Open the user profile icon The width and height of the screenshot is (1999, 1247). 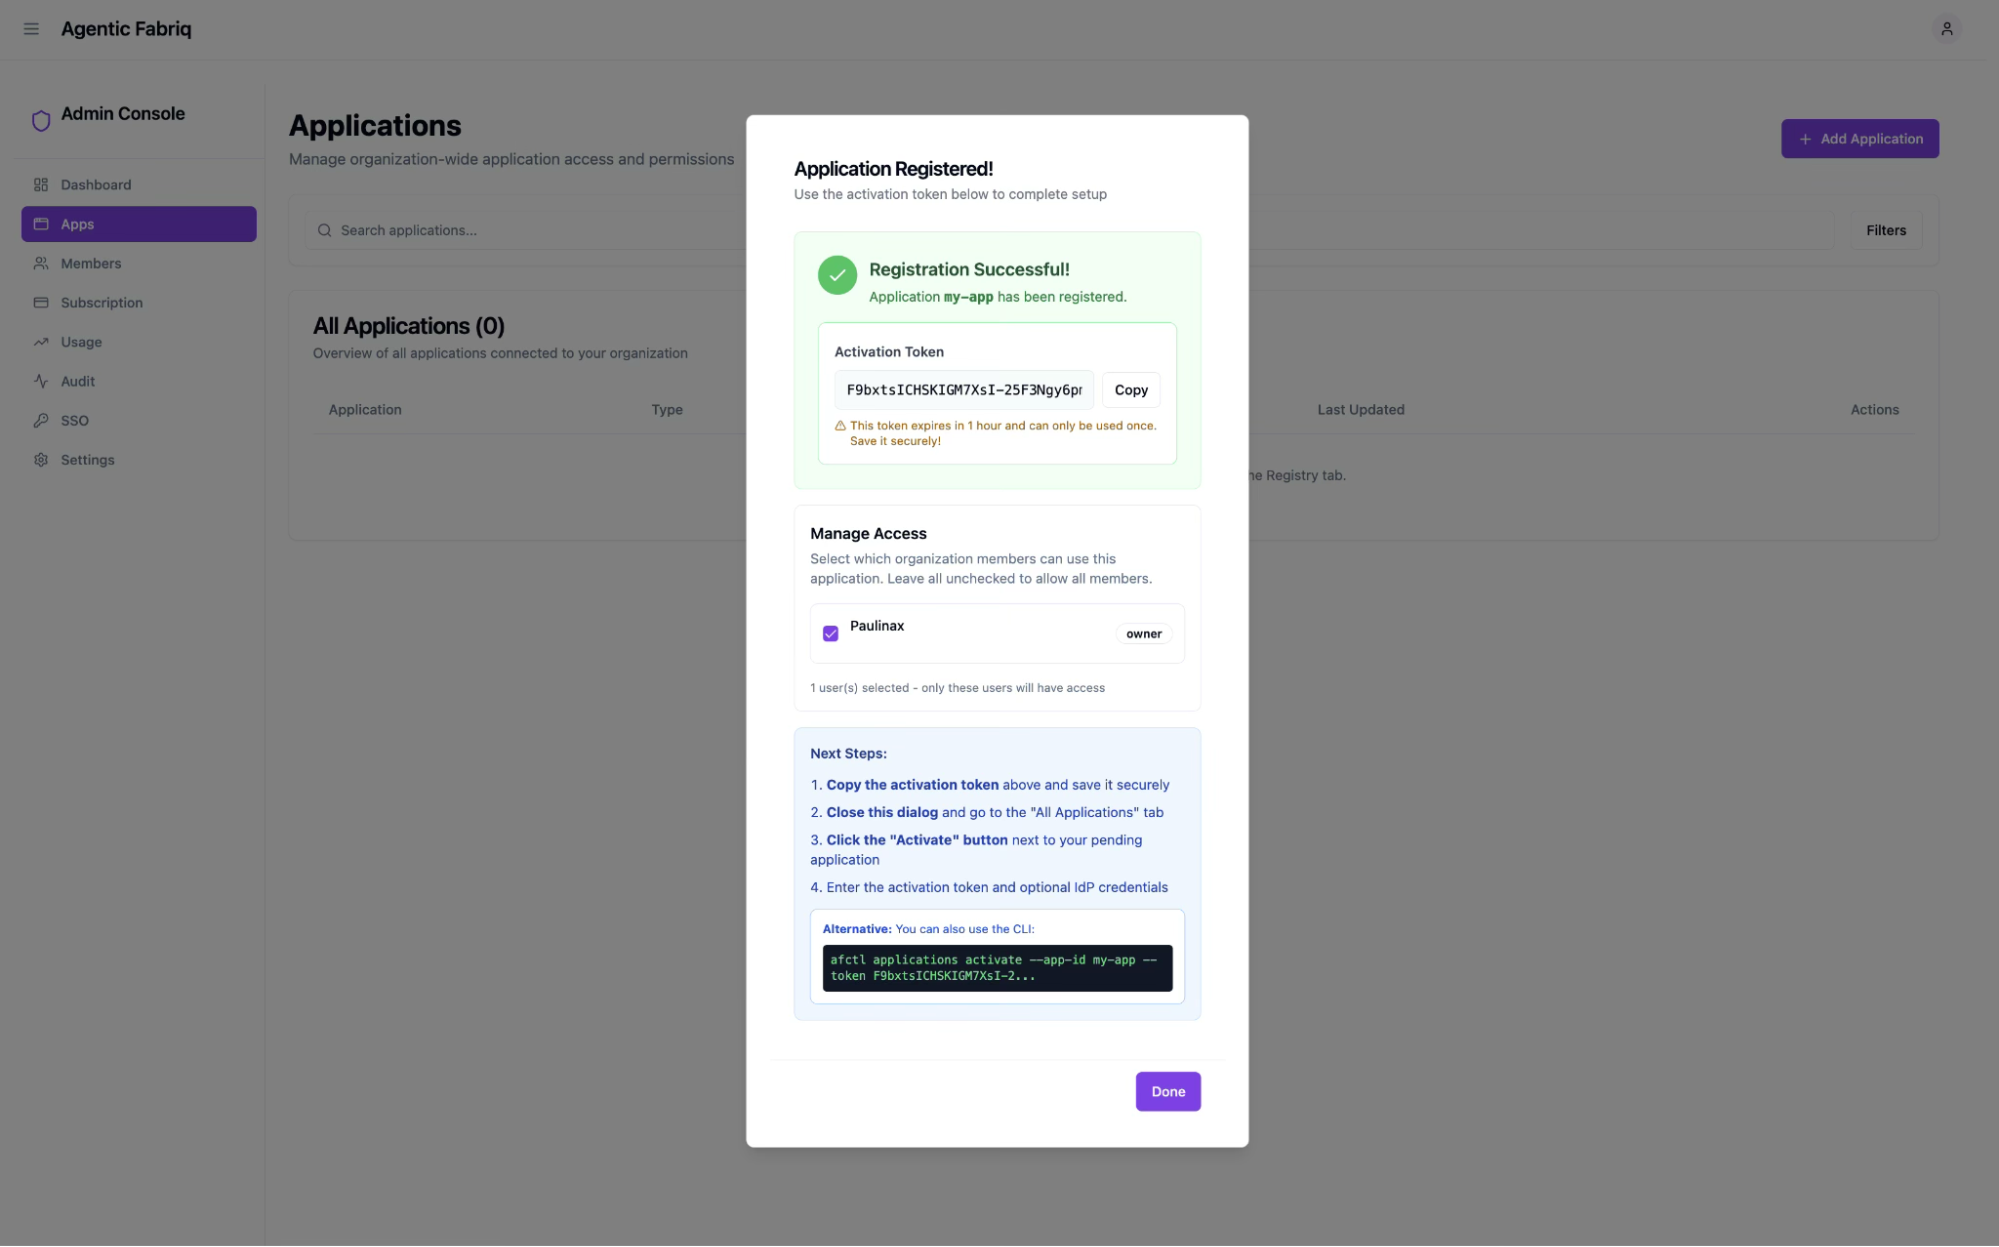[x=1946, y=29]
